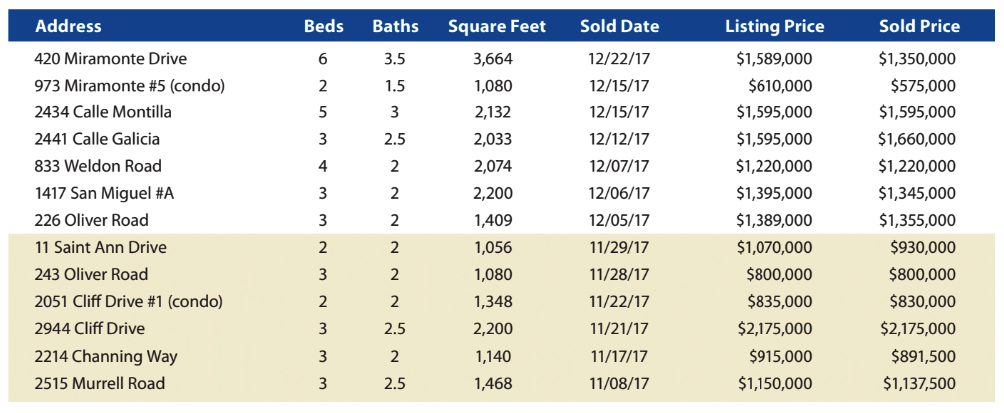Select the Square Feet column header
Screen dimensions: 1004x413
click(497, 26)
